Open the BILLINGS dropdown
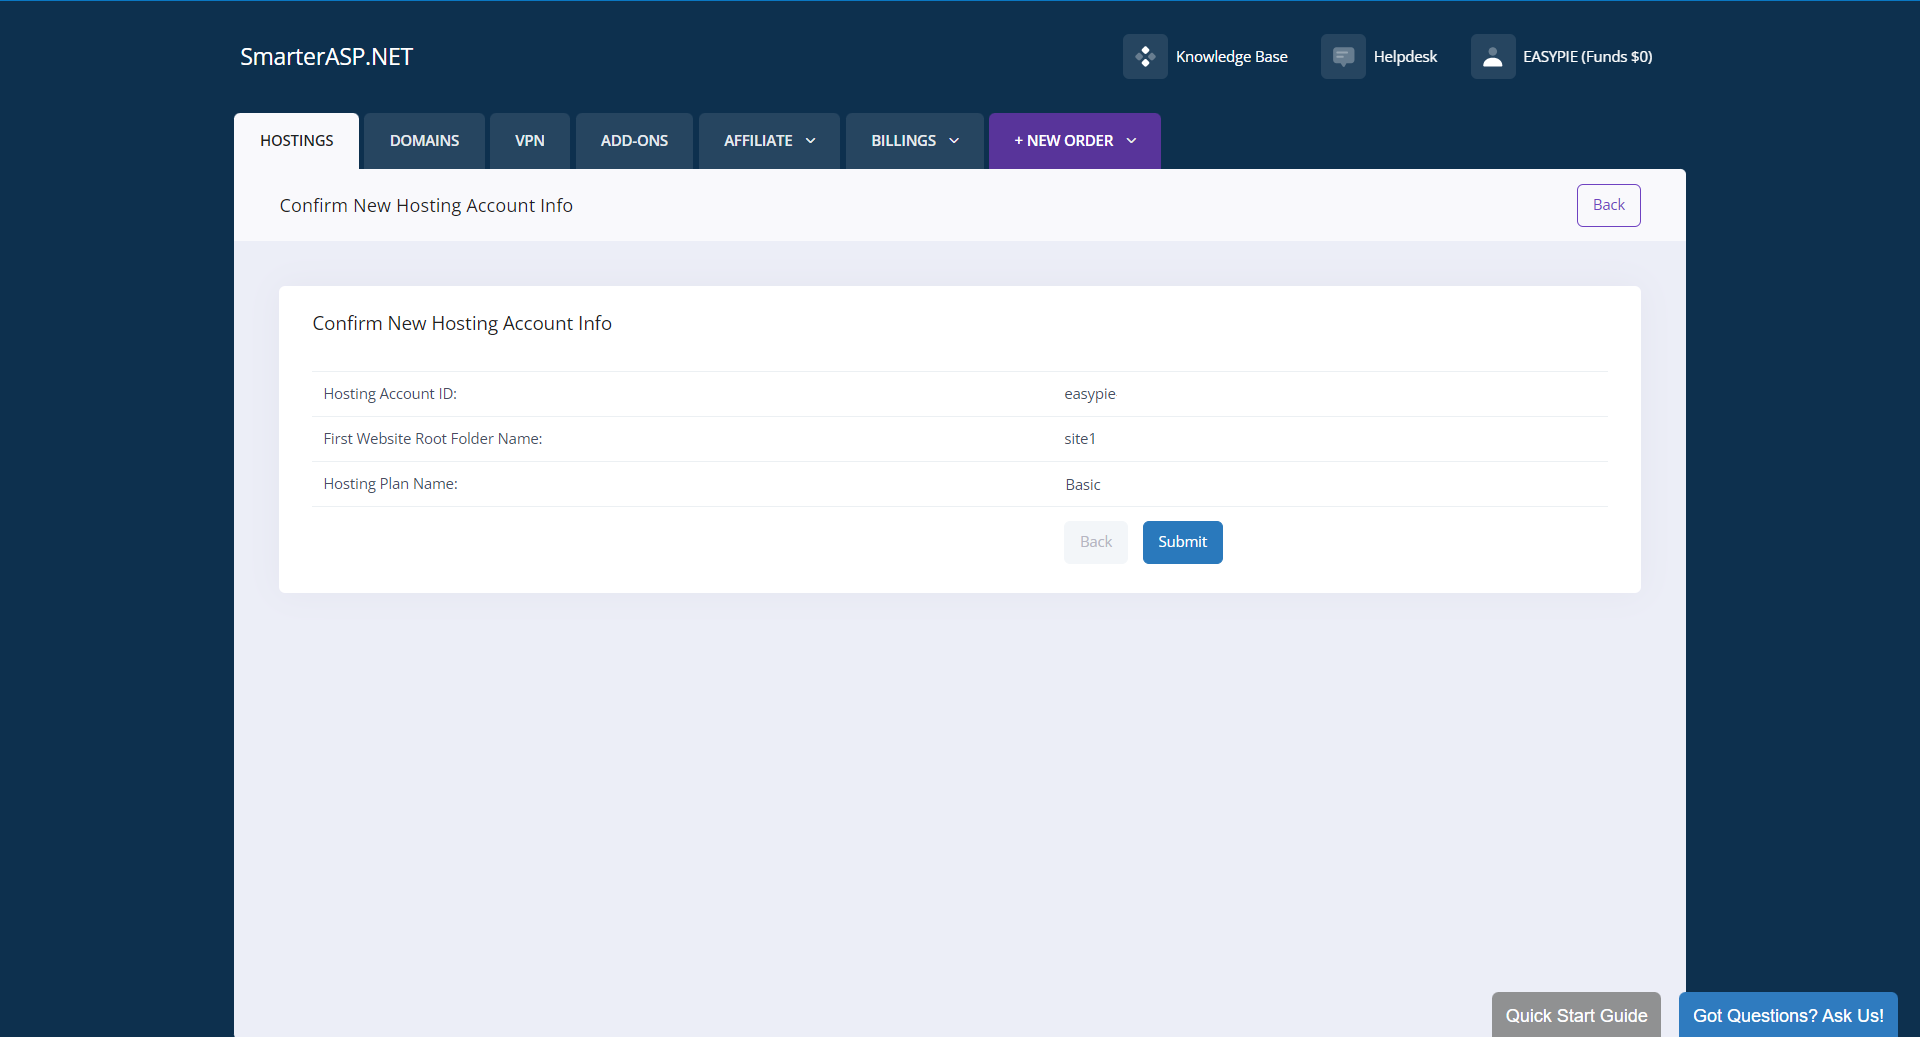 pyautogui.click(x=913, y=140)
